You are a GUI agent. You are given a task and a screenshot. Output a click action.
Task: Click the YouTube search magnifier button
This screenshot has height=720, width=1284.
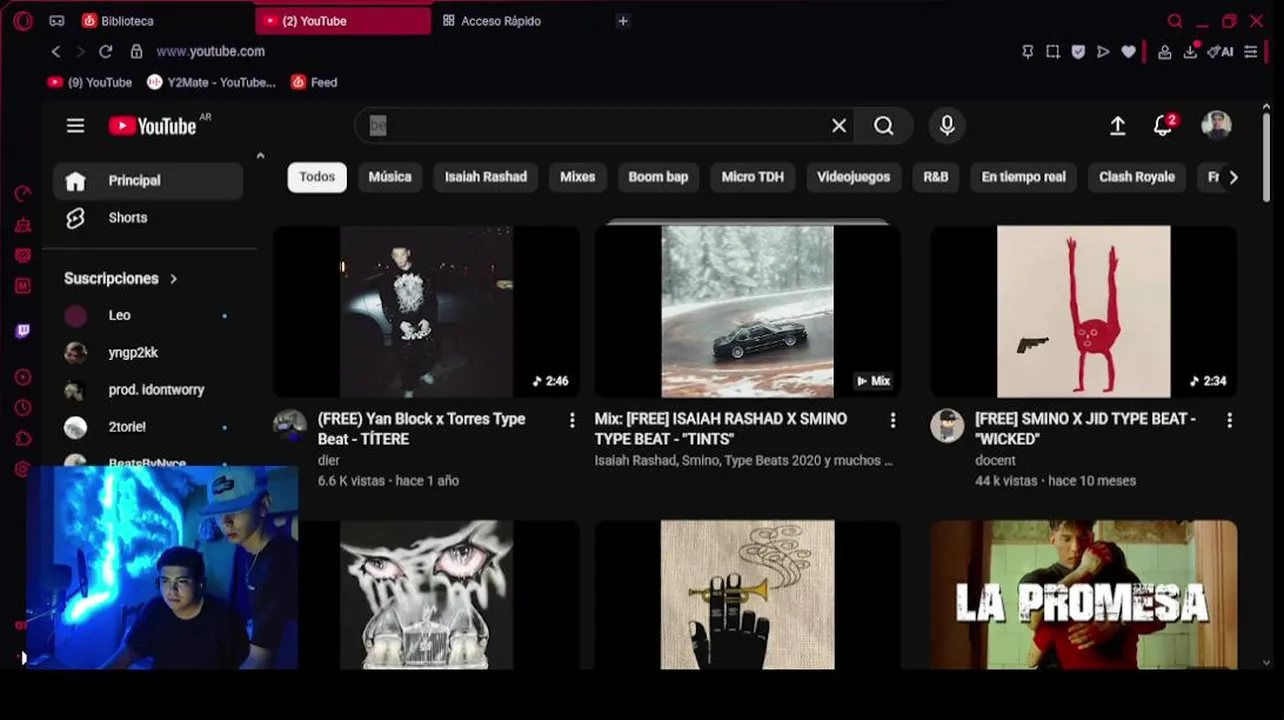[884, 125]
